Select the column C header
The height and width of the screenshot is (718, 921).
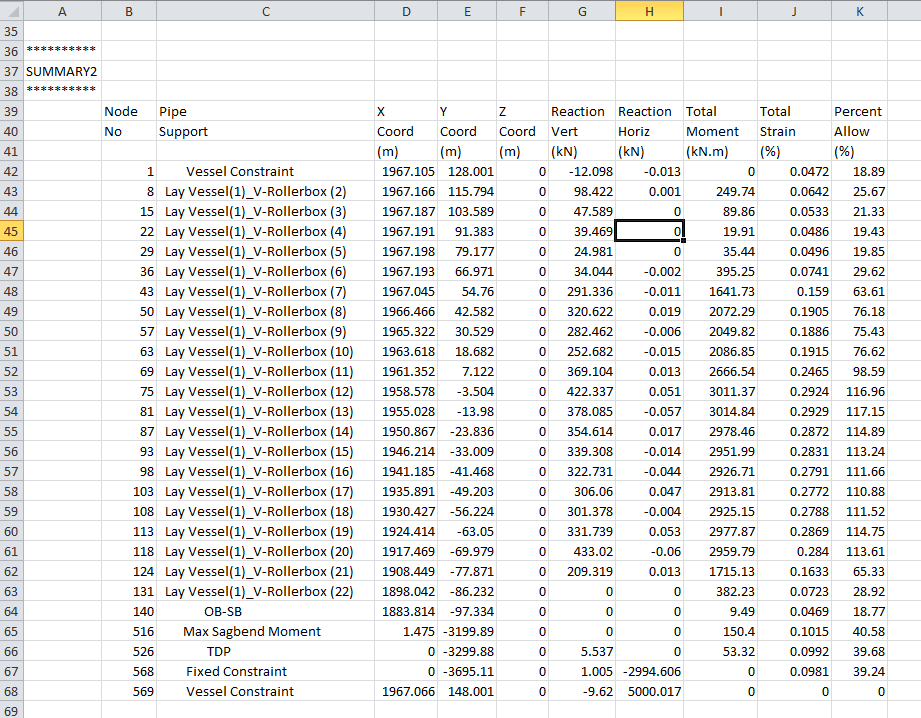tap(265, 11)
